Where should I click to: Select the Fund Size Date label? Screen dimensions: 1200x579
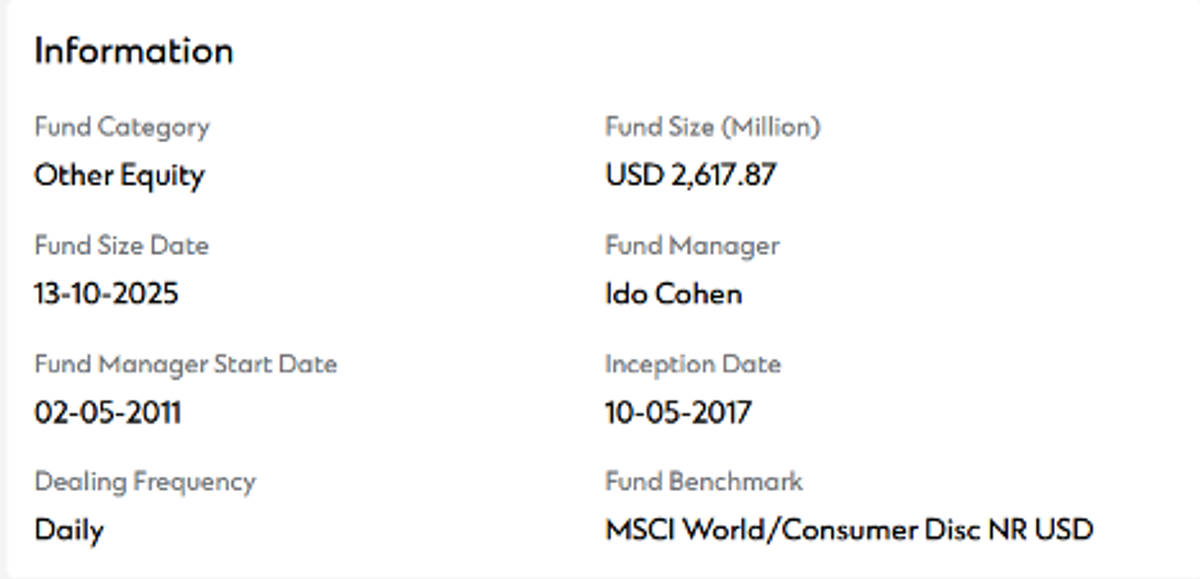click(x=121, y=246)
